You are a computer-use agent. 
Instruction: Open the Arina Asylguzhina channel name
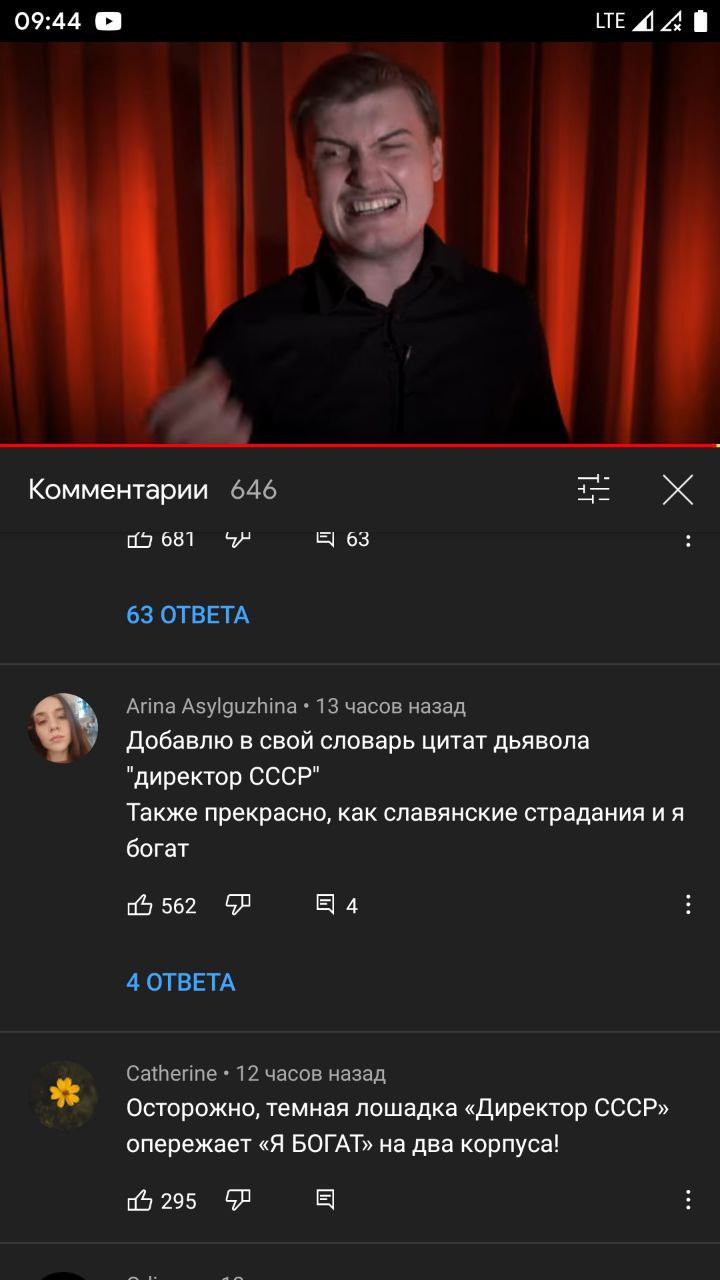211,706
